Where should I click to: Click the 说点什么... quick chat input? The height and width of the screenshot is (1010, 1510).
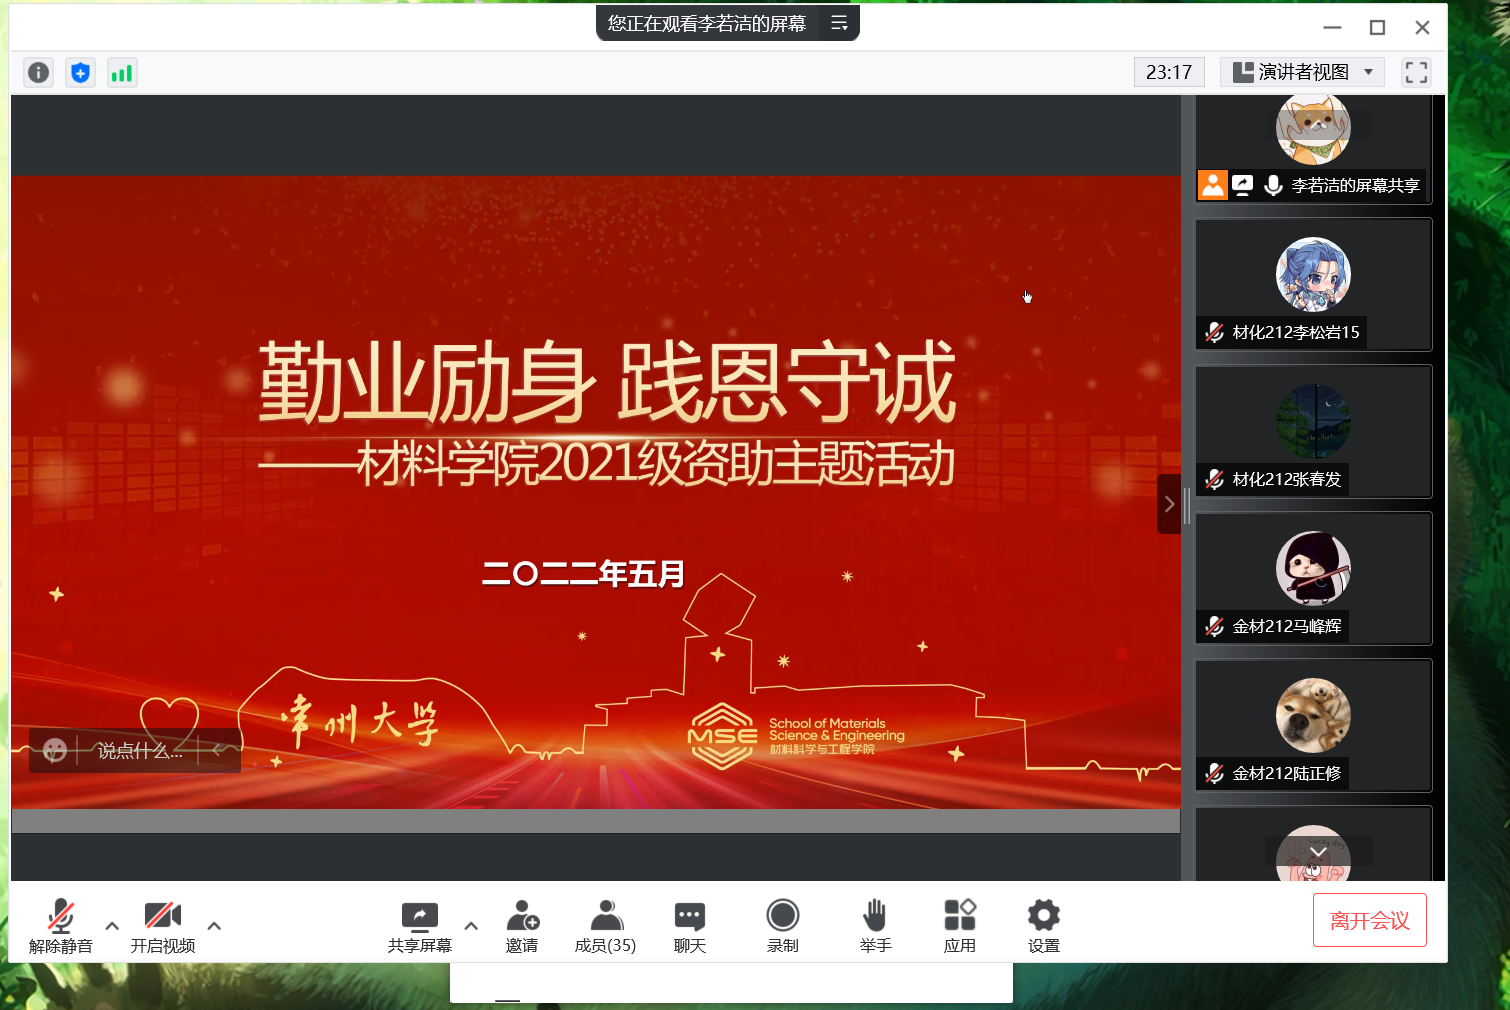140,751
